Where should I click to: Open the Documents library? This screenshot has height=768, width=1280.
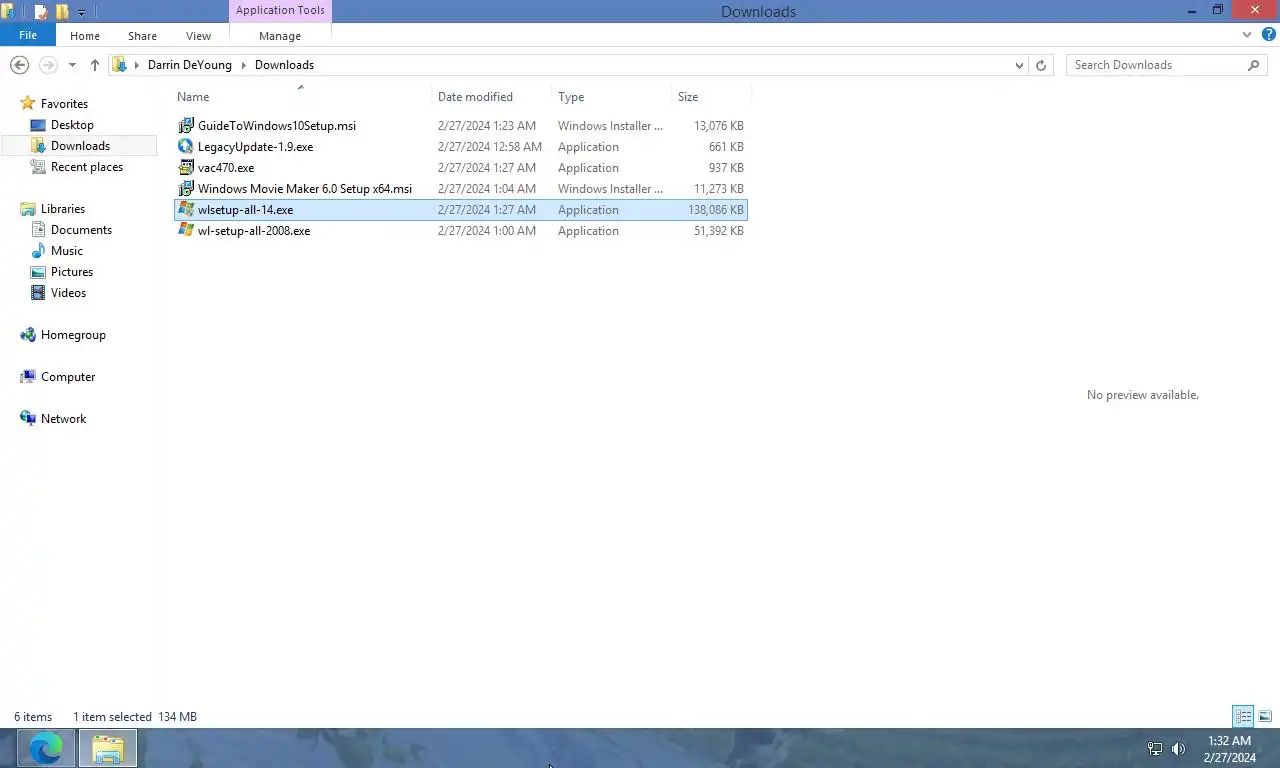point(81,230)
